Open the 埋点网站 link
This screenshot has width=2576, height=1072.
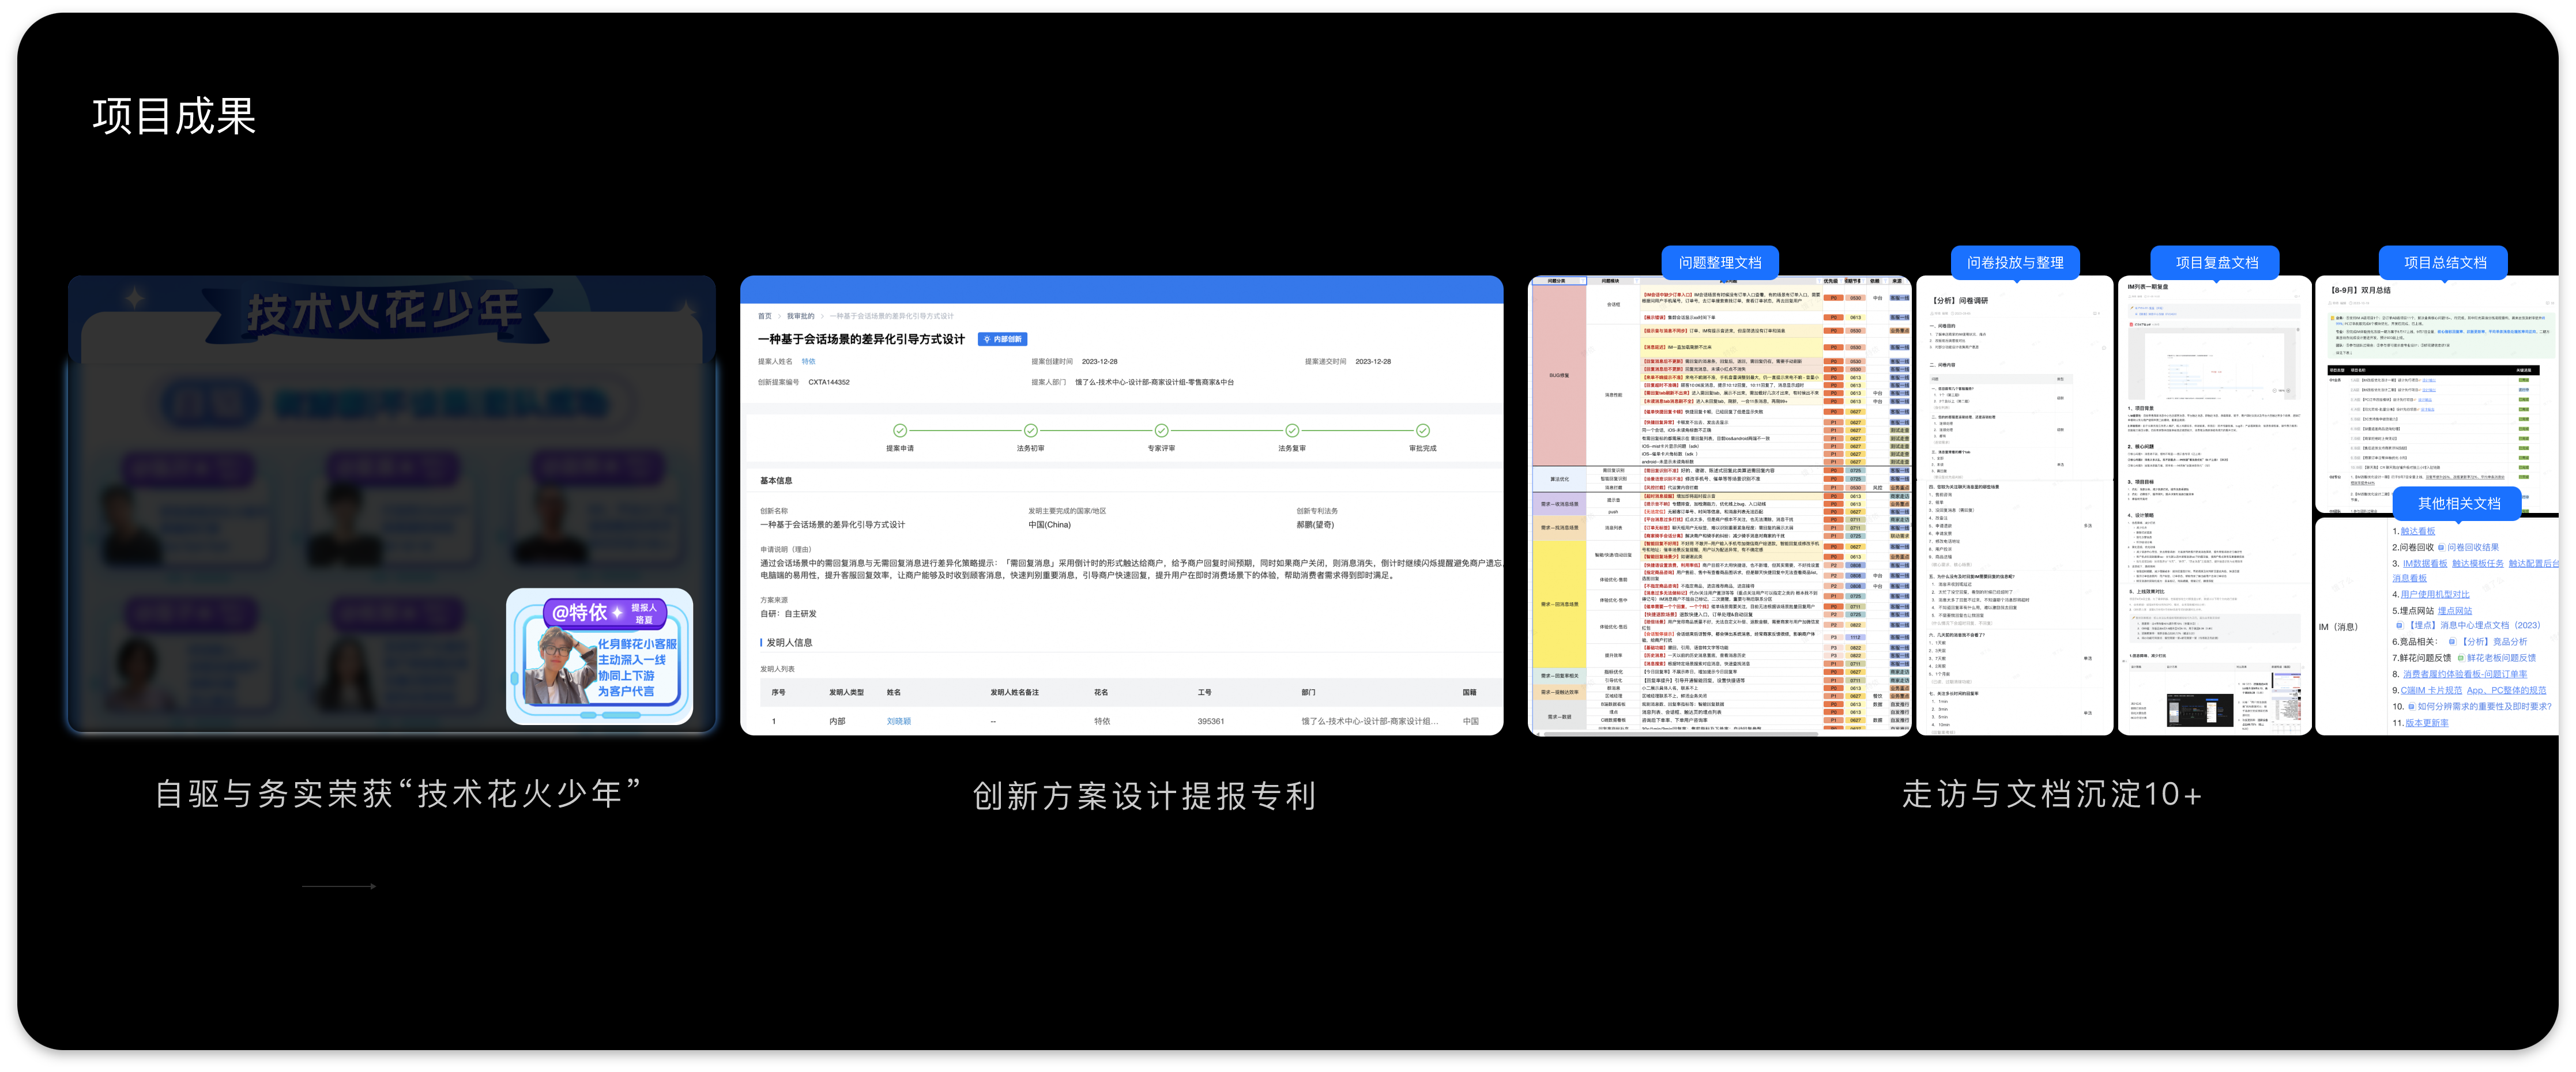[x=2455, y=611]
